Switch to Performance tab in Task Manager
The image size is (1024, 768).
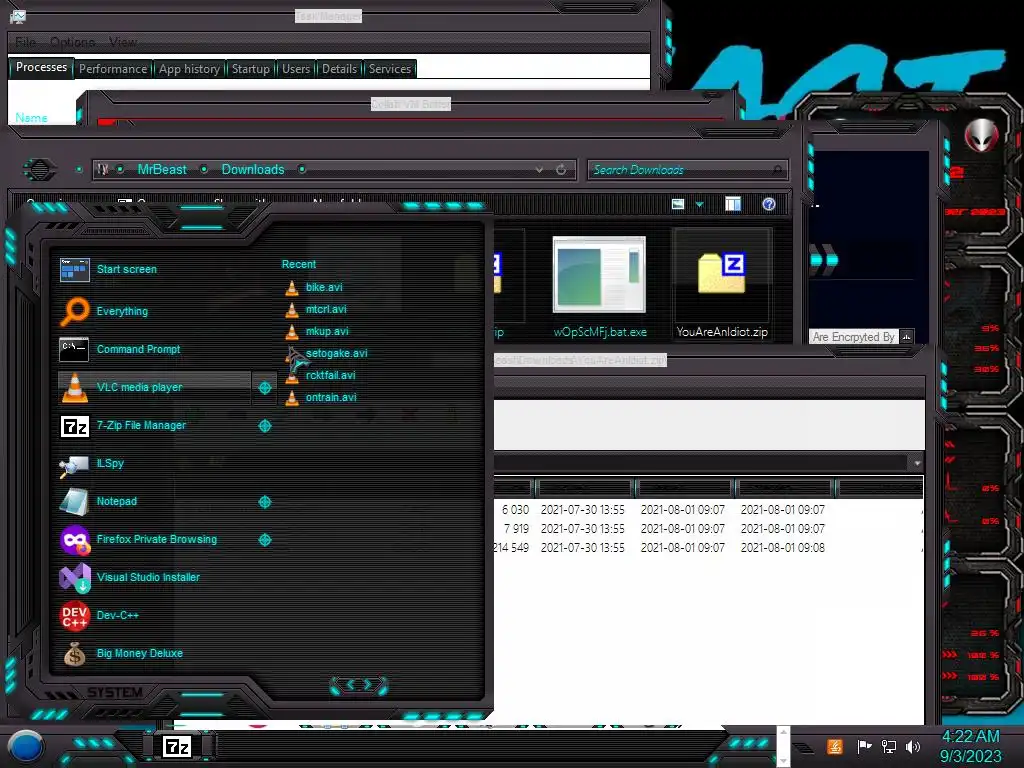(x=113, y=69)
